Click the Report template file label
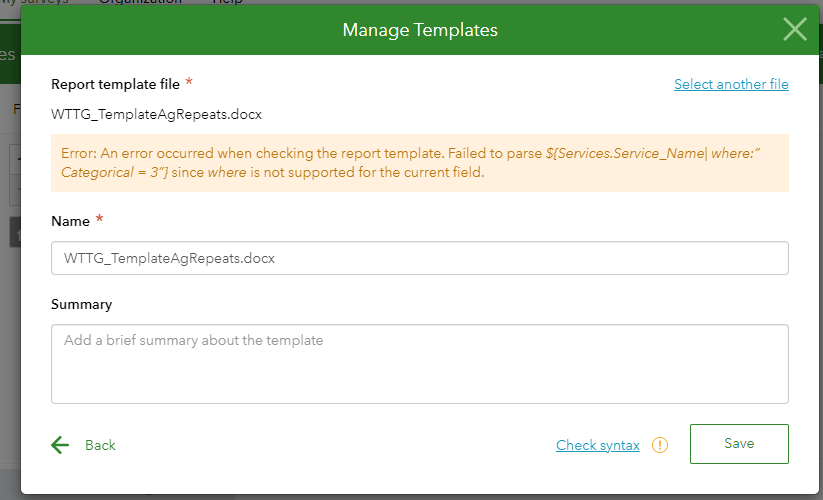Viewport: 823px width, 500px height. pyautogui.click(x=113, y=84)
